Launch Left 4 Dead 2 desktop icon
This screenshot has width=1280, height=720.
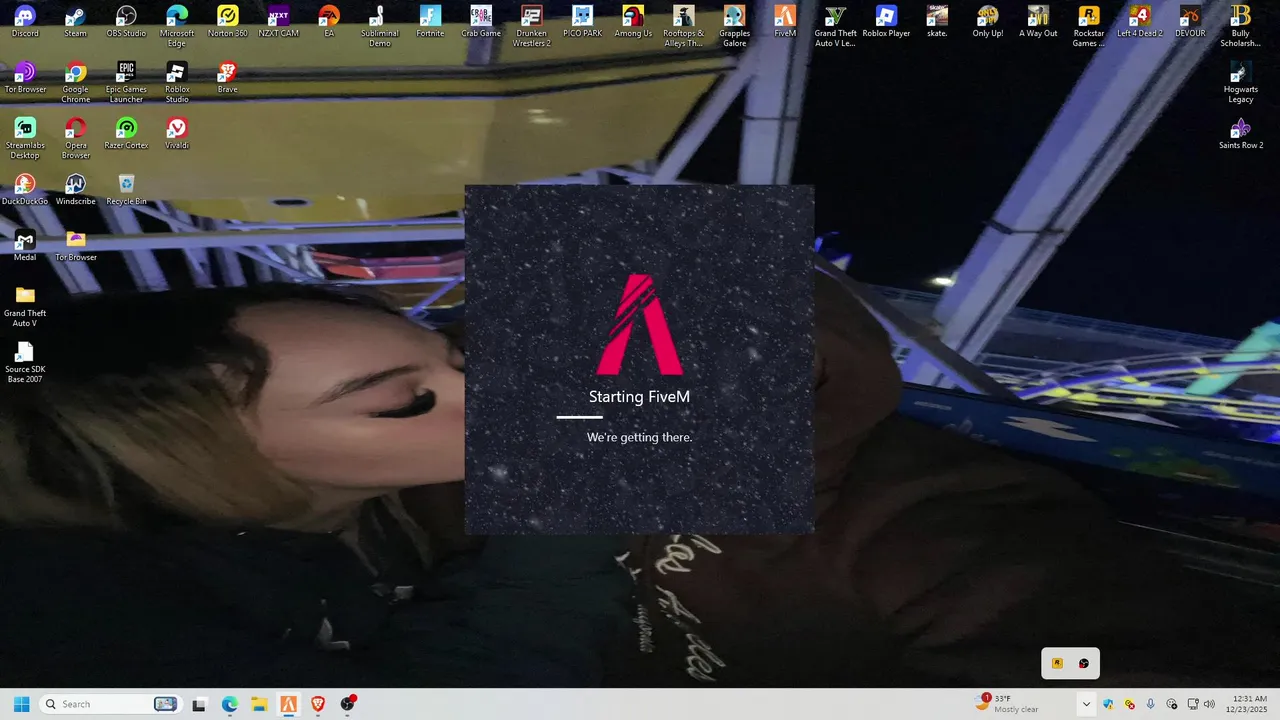1140,22
